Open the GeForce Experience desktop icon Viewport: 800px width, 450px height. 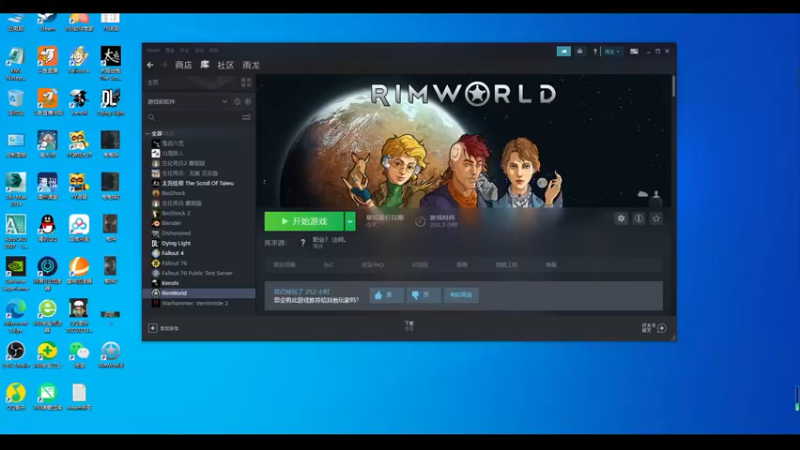click(16, 274)
